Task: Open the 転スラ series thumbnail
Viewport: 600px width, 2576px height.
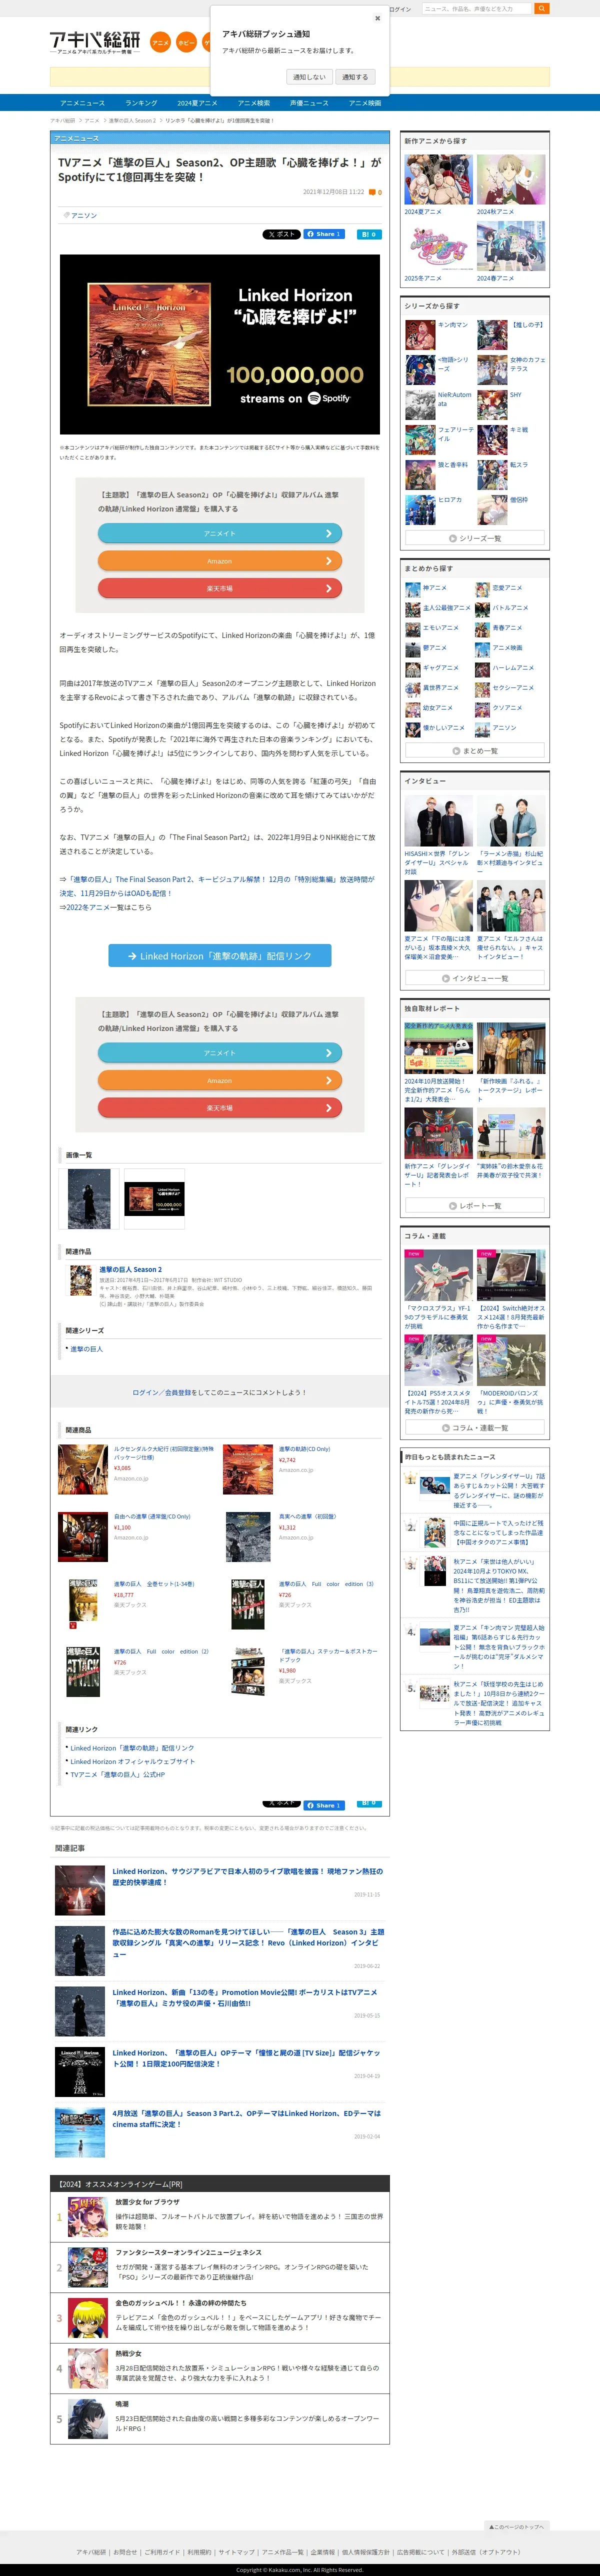Action: pos(492,474)
